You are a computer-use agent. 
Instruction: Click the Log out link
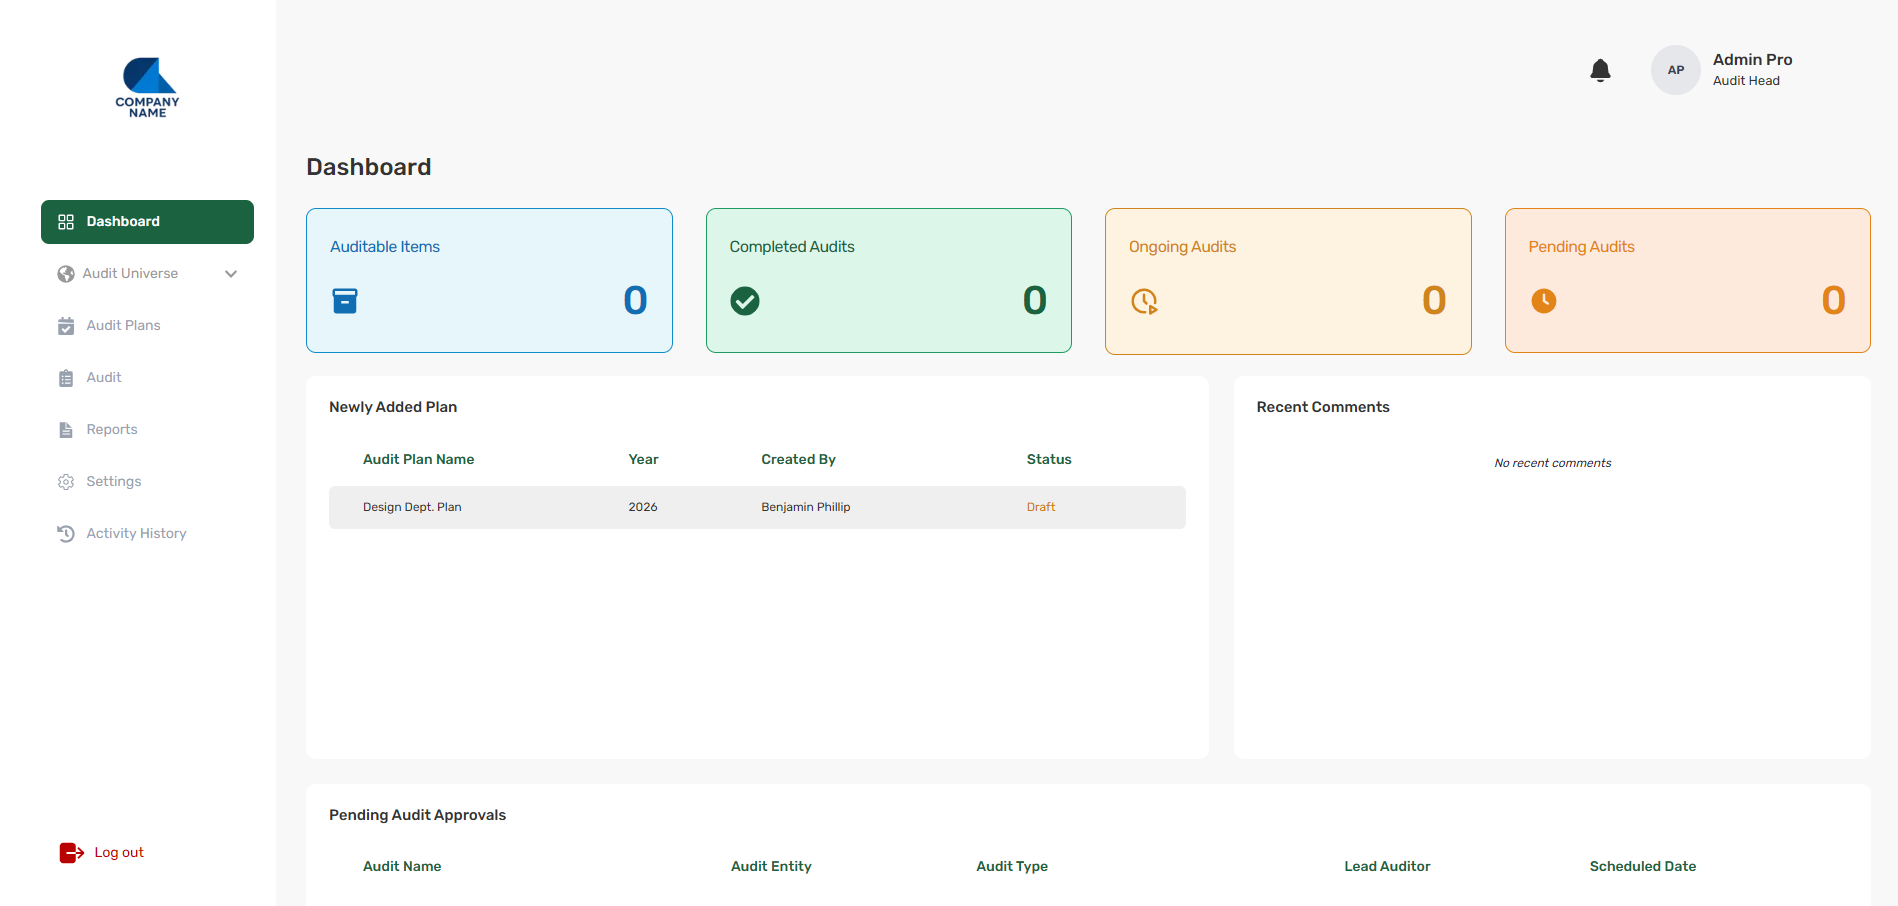[119, 853]
